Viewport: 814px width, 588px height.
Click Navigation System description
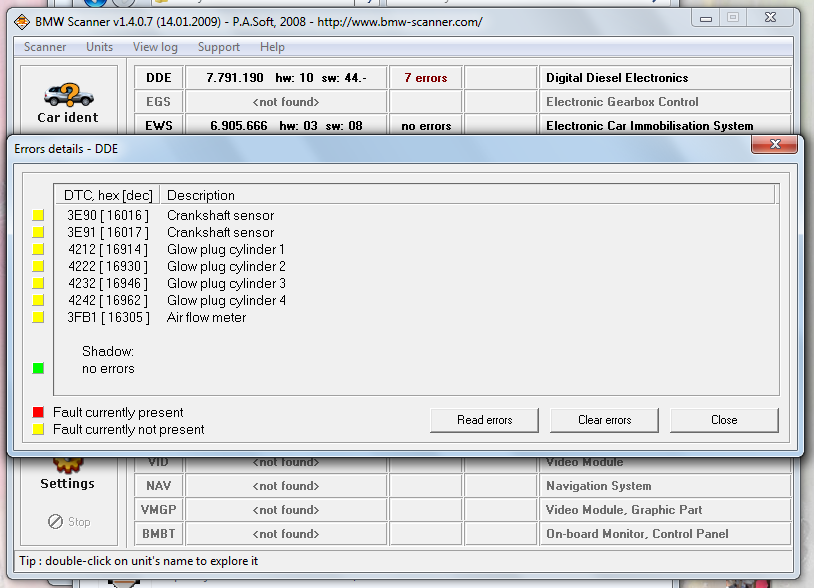599,486
